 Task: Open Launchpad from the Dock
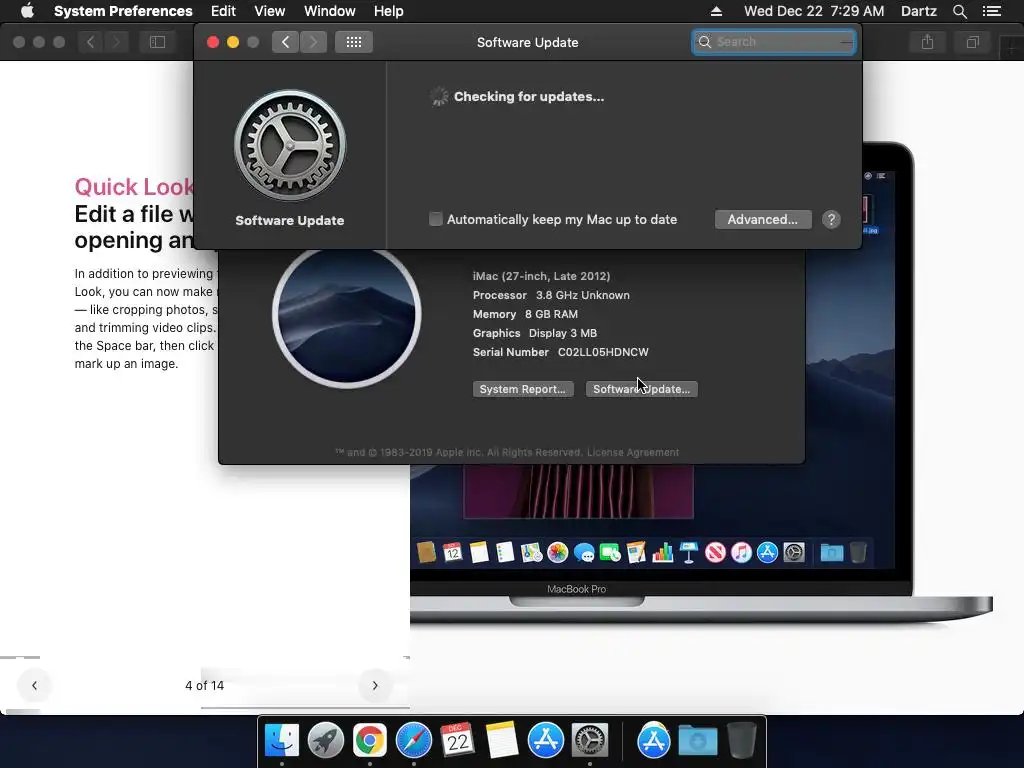[x=325, y=740]
